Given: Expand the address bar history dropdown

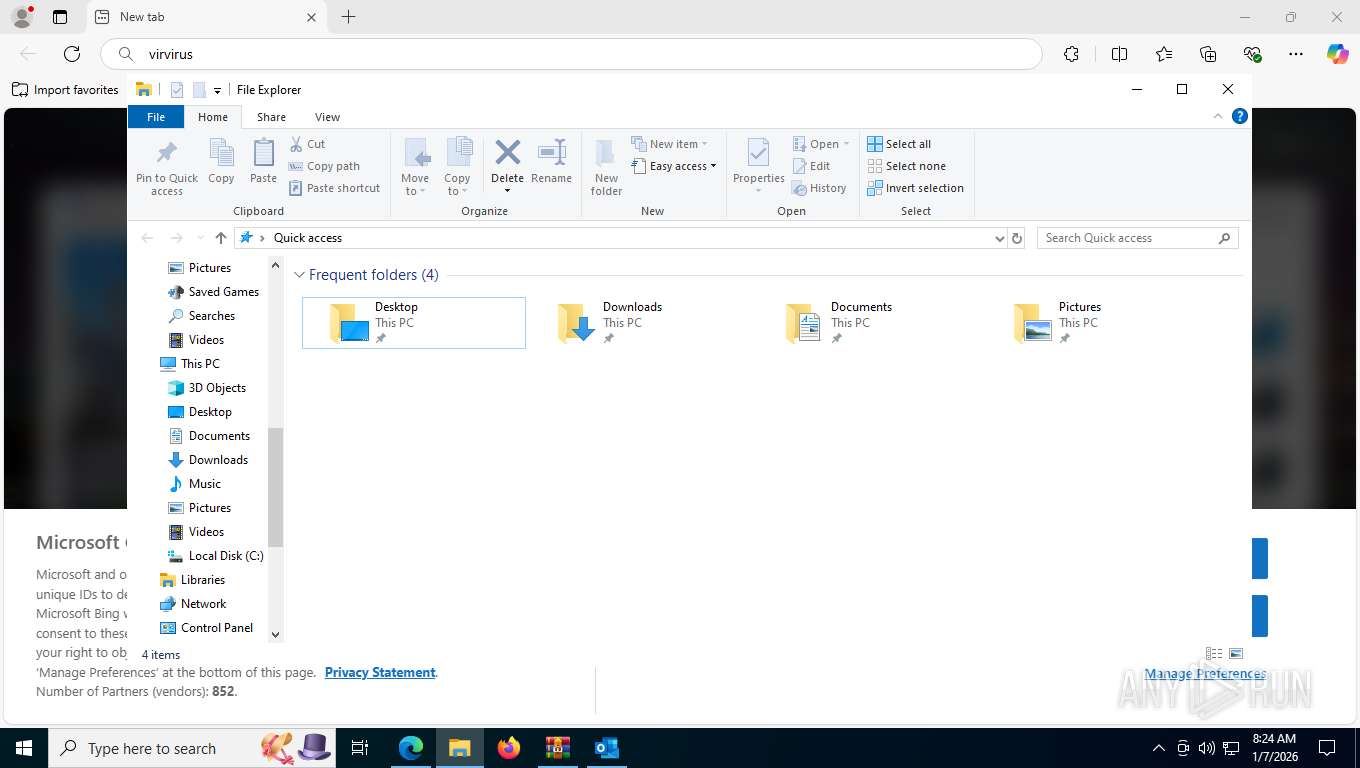Looking at the screenshot, I should [999, 238].
